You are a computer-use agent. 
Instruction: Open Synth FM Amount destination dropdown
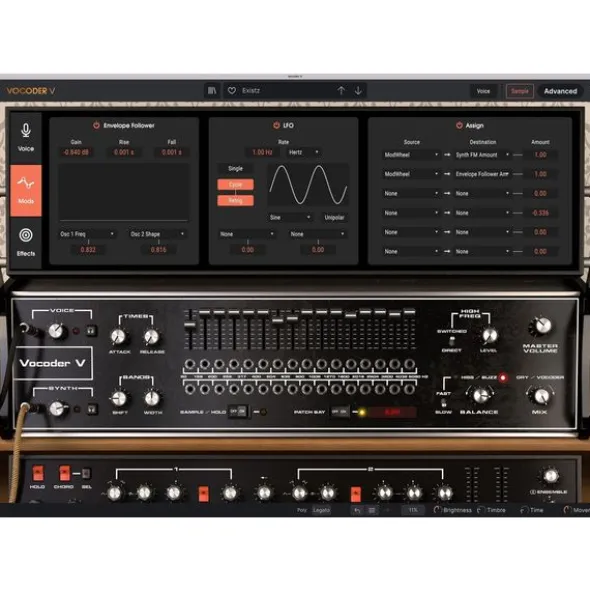483,155
